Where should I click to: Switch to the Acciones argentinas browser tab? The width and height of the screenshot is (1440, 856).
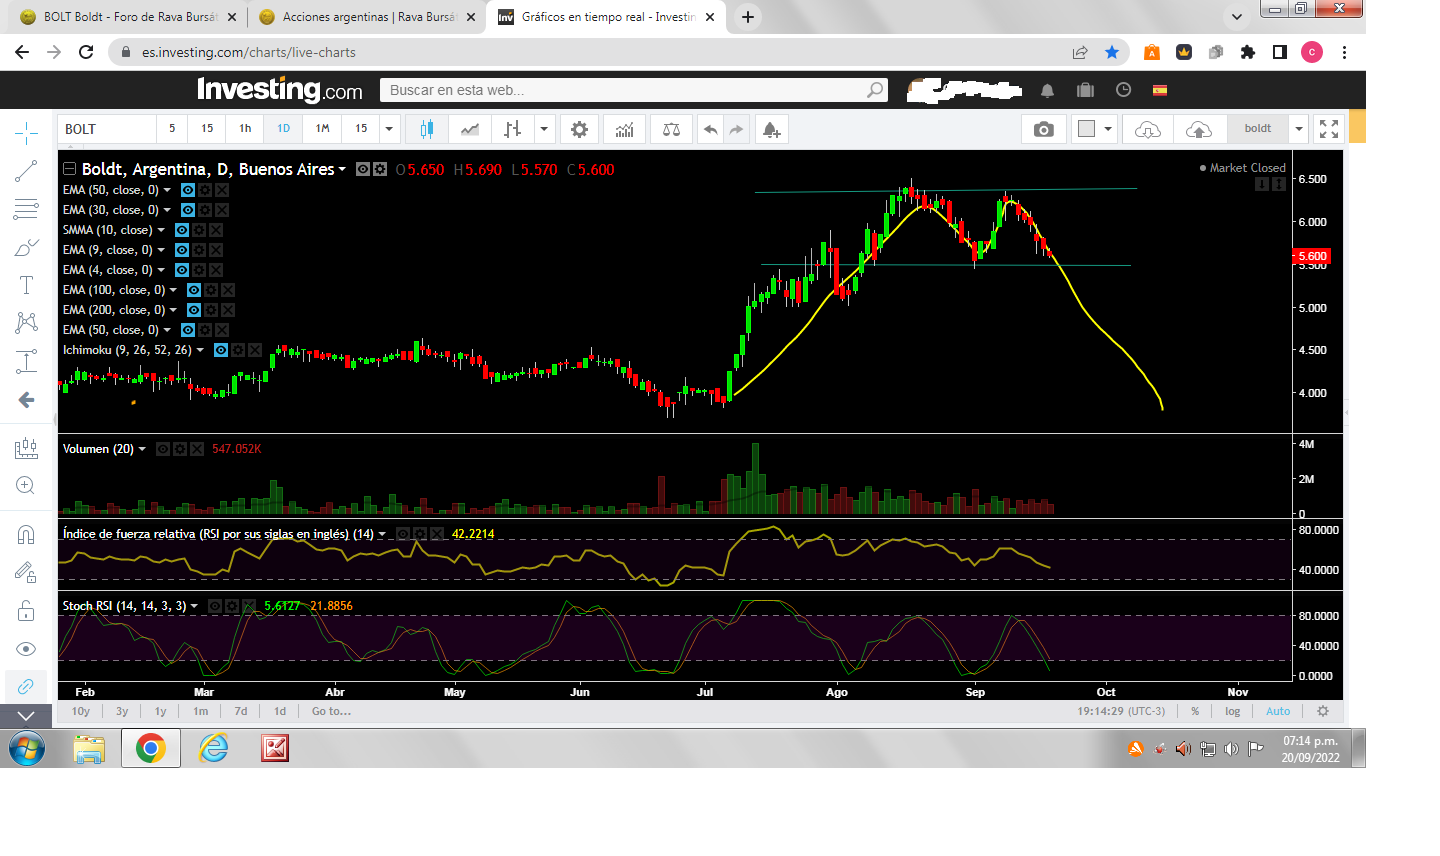click(367, 17)
